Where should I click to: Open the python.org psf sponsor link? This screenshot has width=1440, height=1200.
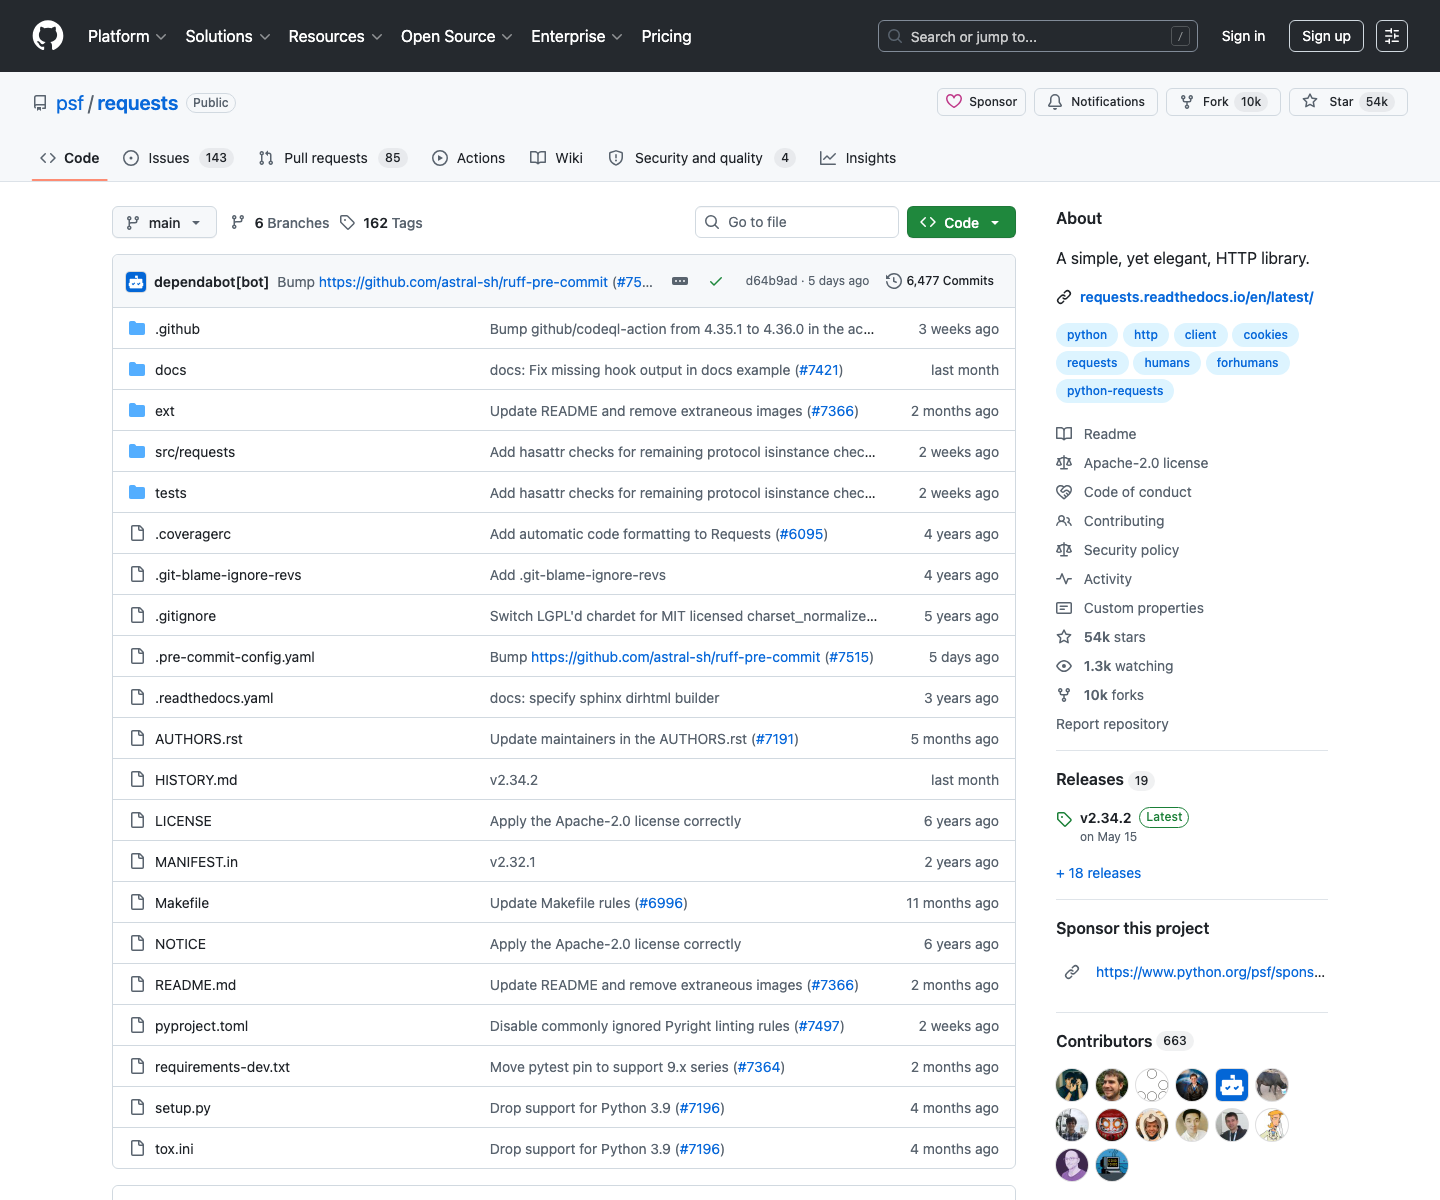pos(1210,972)
